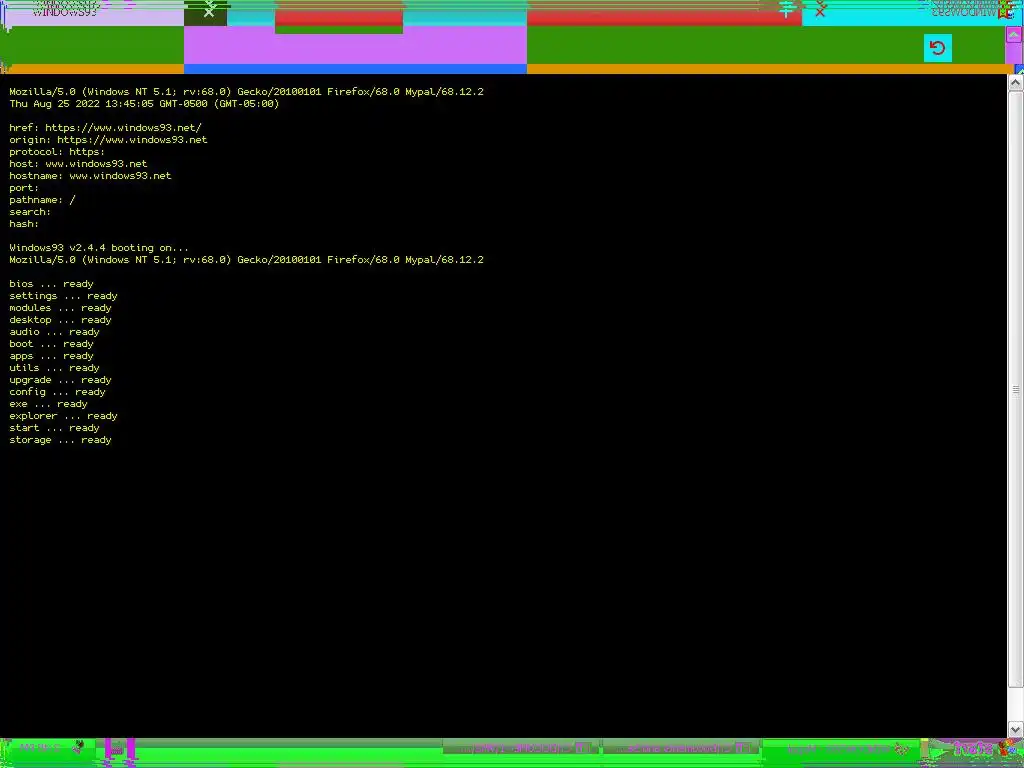Click the 'href: https://www.windows93.net/' line
The image size is (1024, 768).
[105, 128]
